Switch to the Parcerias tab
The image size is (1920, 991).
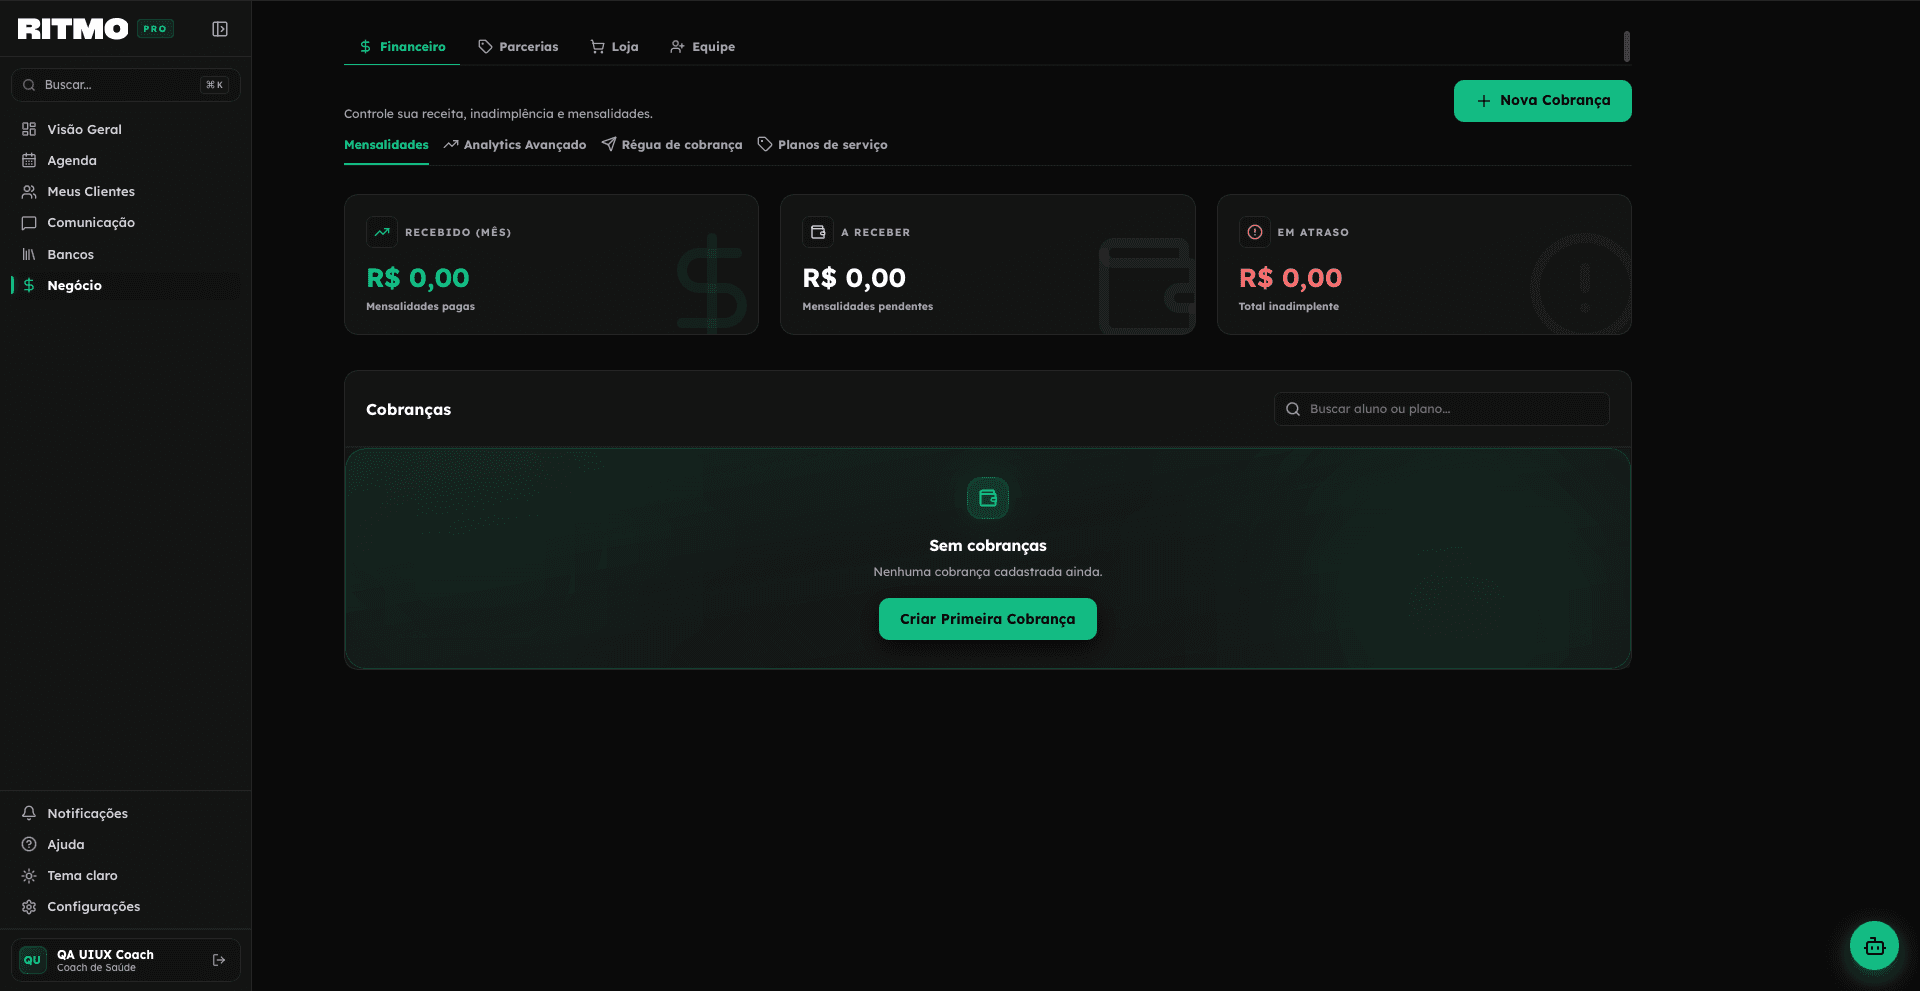pyautogui.click(x=518, y=47)
